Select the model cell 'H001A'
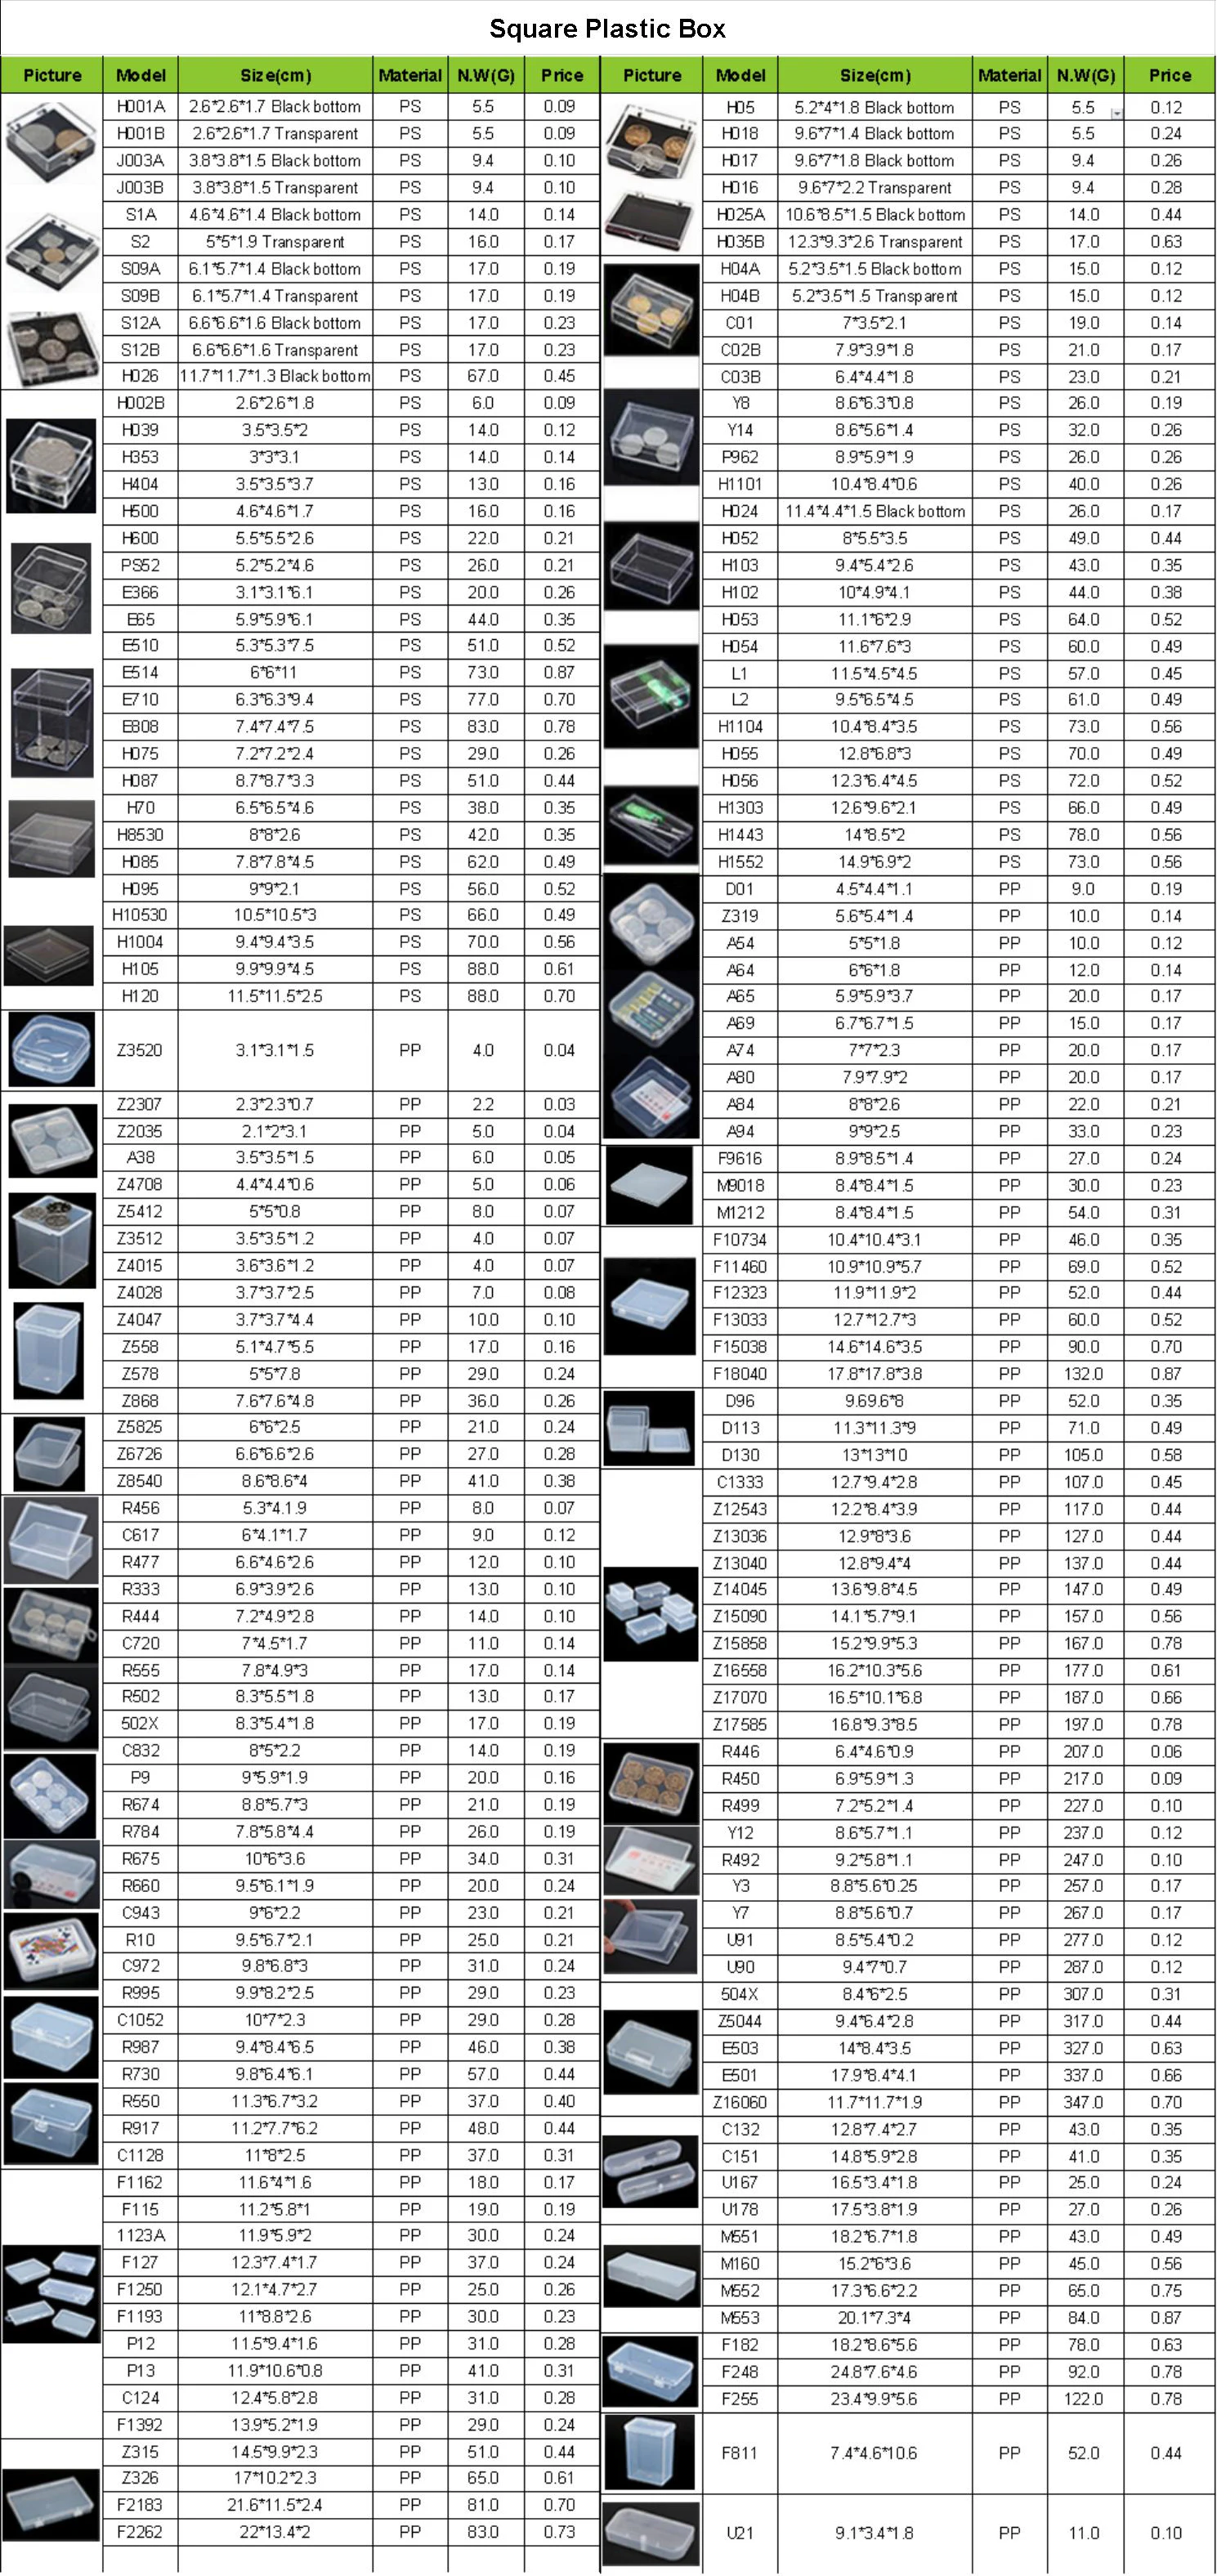 pyautogui.click(x=140, y=107)
